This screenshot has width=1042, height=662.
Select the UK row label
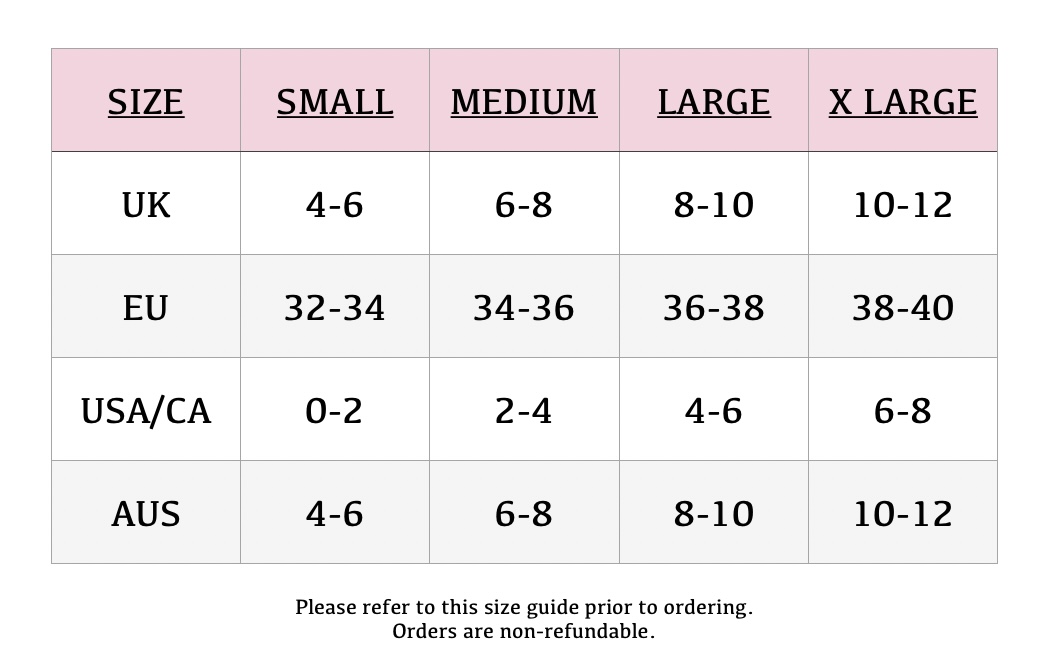[146, 205]
